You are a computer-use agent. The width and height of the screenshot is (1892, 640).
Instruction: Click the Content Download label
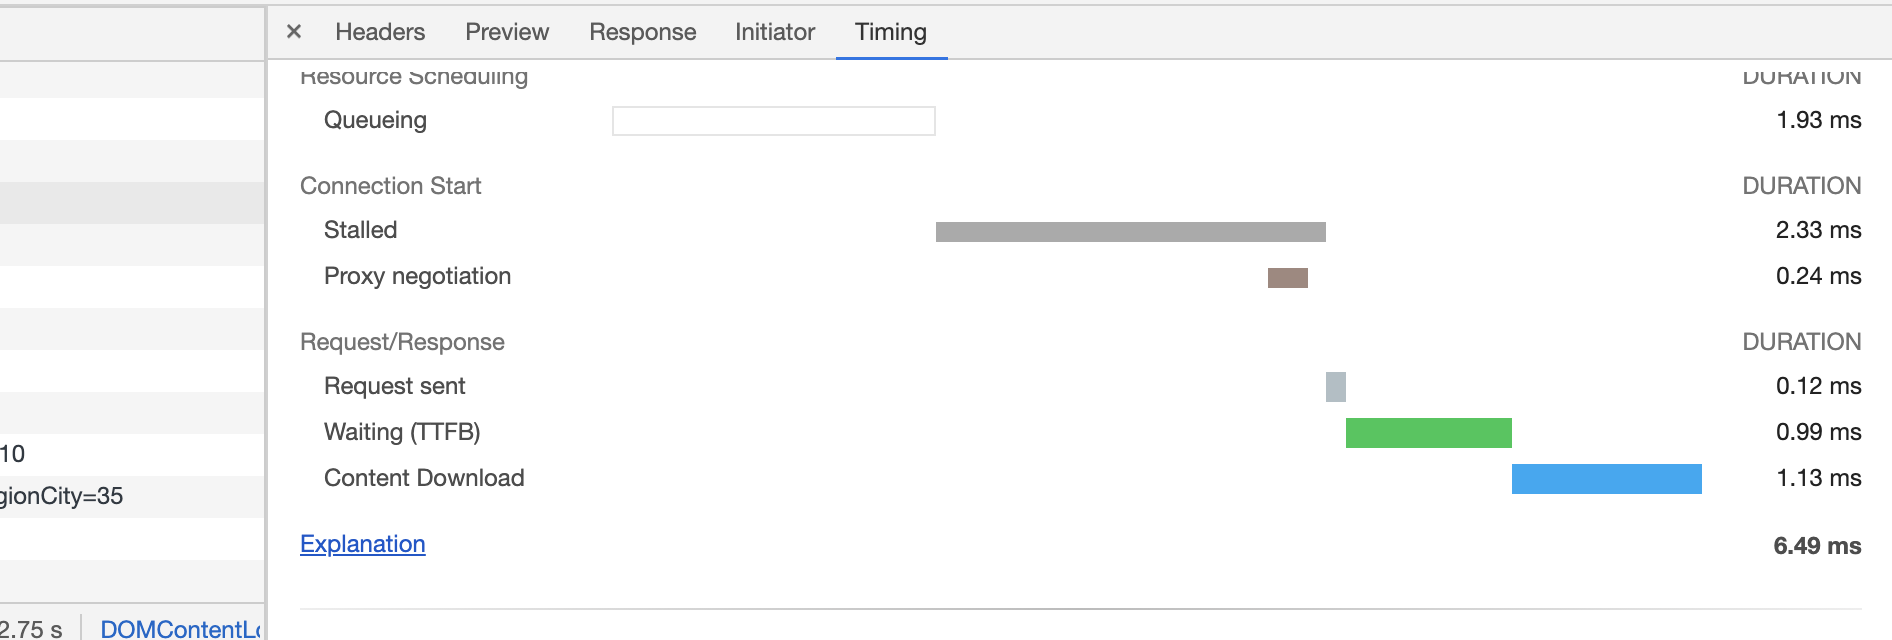[424, 478]
